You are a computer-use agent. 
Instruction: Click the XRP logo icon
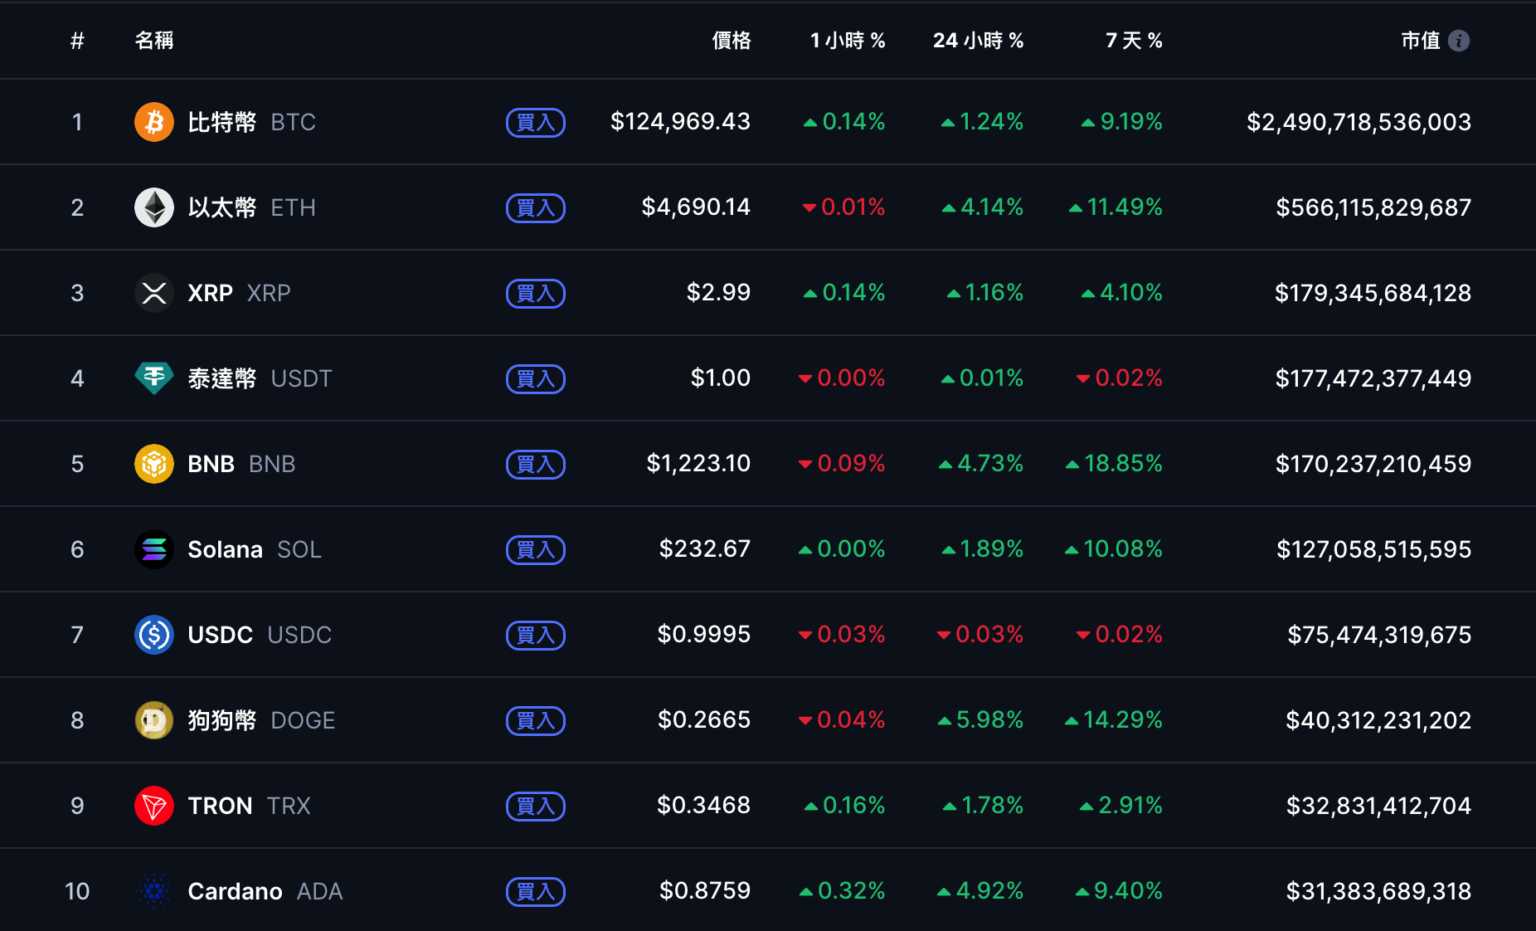(154, 293)
